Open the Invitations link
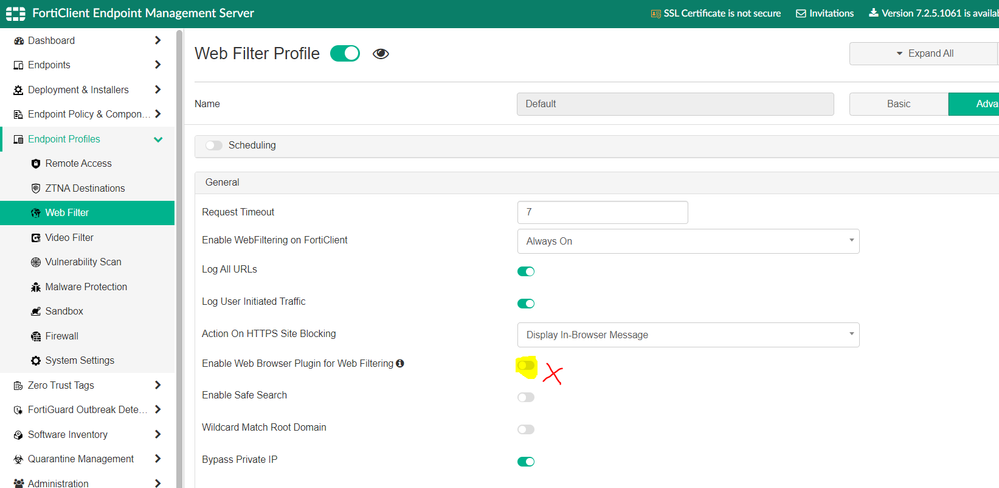The width and height of the screenshot is (999, 488). (831, 13)
